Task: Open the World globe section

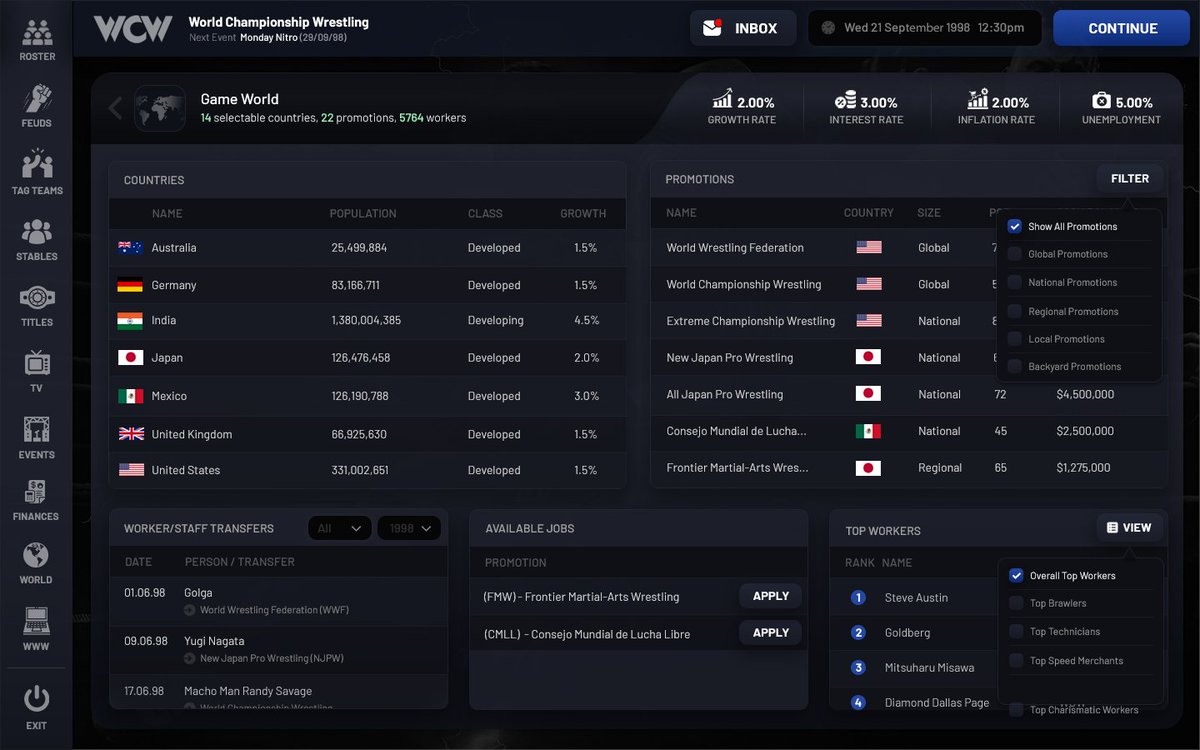Action: coord(37,563)
